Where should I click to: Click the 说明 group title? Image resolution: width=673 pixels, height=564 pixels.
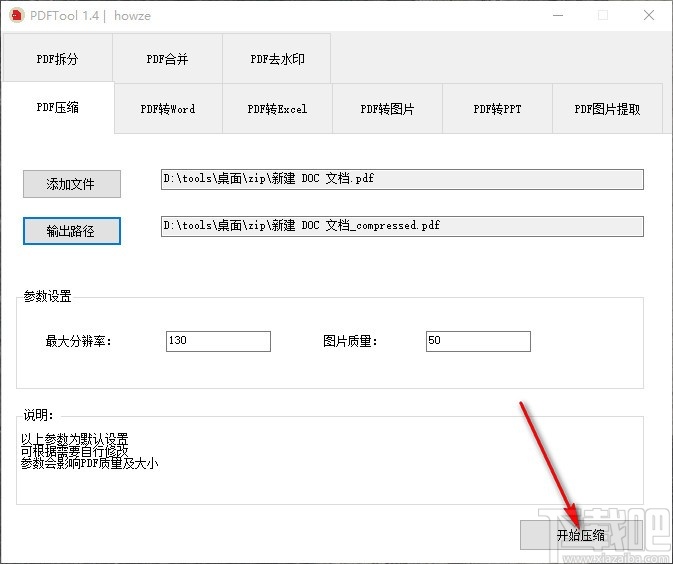(39, 415)
